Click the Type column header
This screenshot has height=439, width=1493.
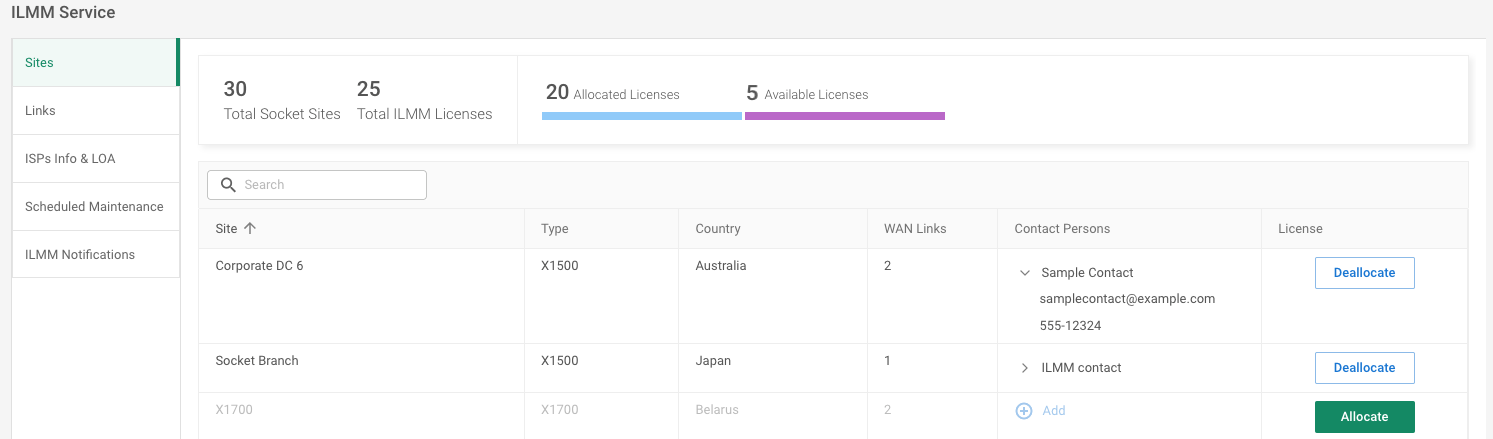tap(554, 229)
